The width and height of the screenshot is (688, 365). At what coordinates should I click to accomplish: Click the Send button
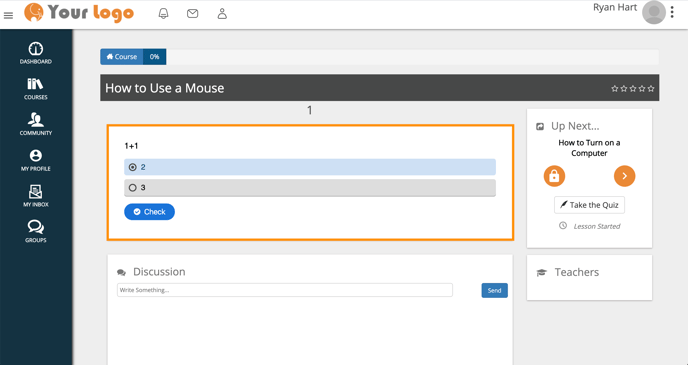494,290
